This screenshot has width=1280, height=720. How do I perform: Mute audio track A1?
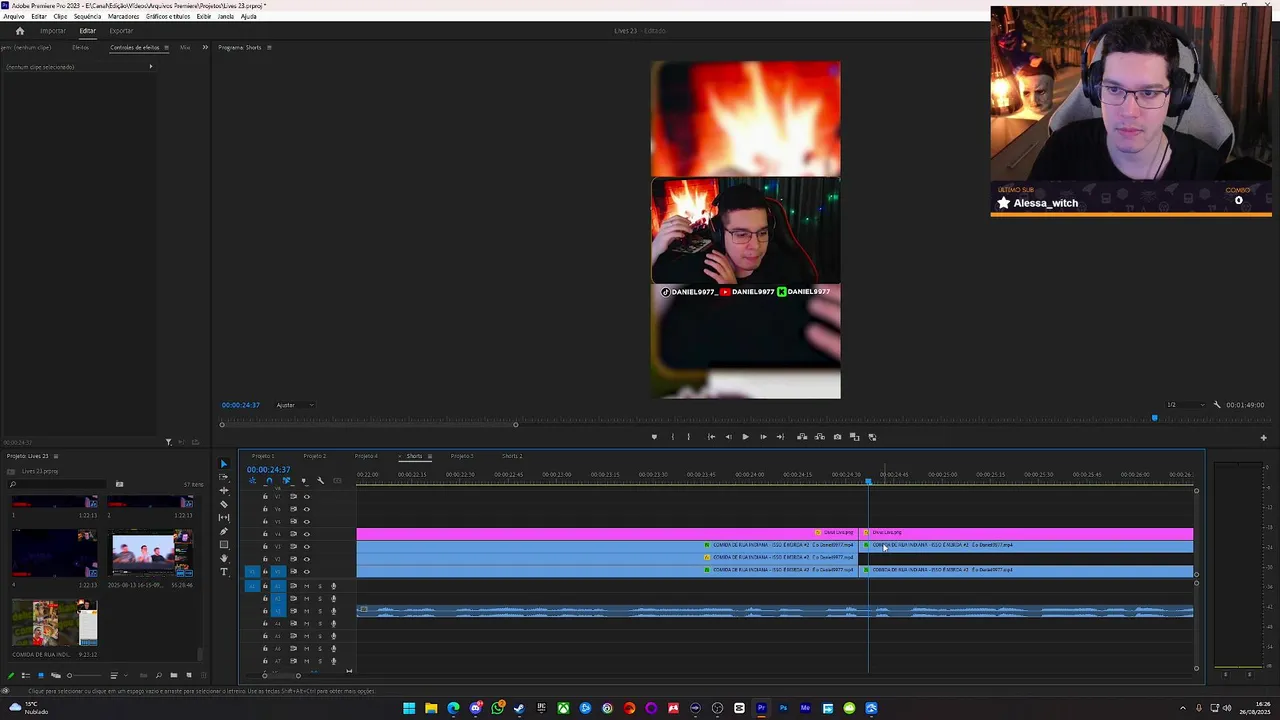tap(307, 586)
